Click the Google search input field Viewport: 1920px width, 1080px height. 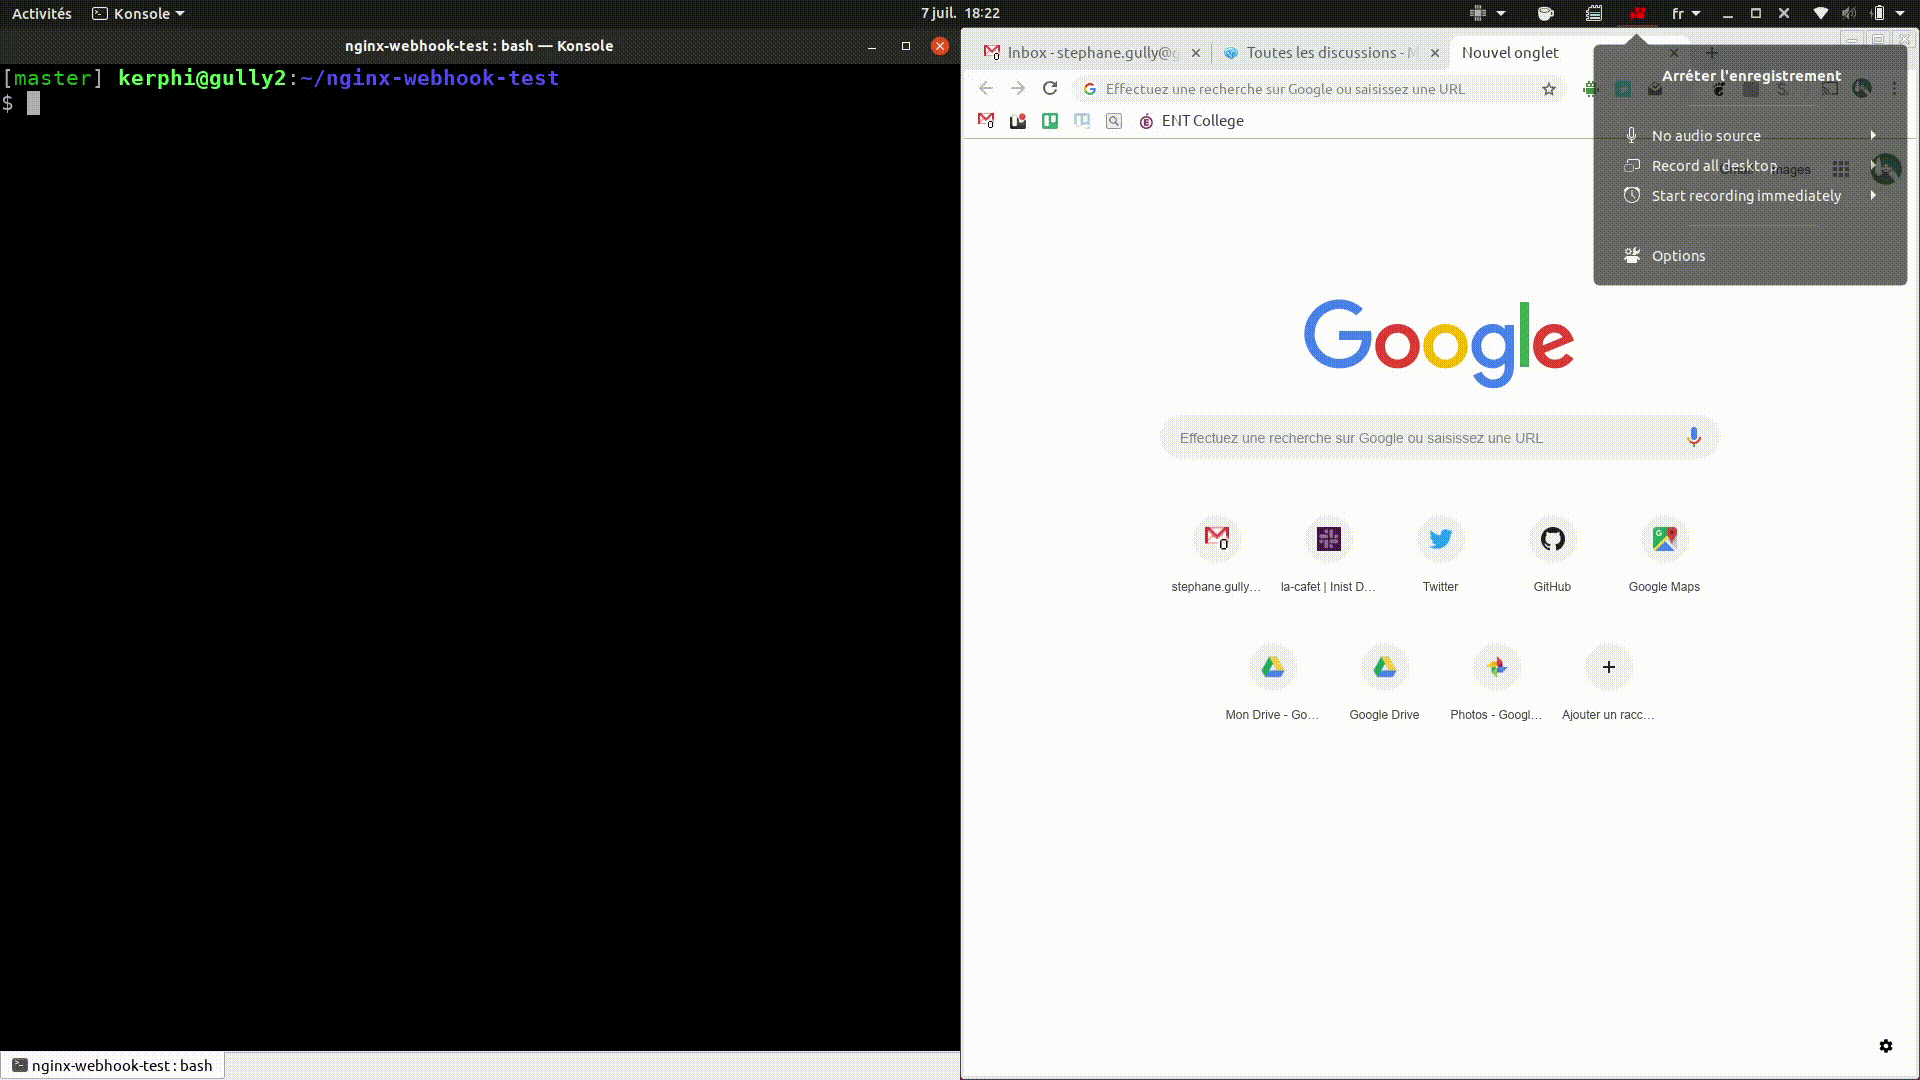pyautogui.click(x=1439, y=436)
